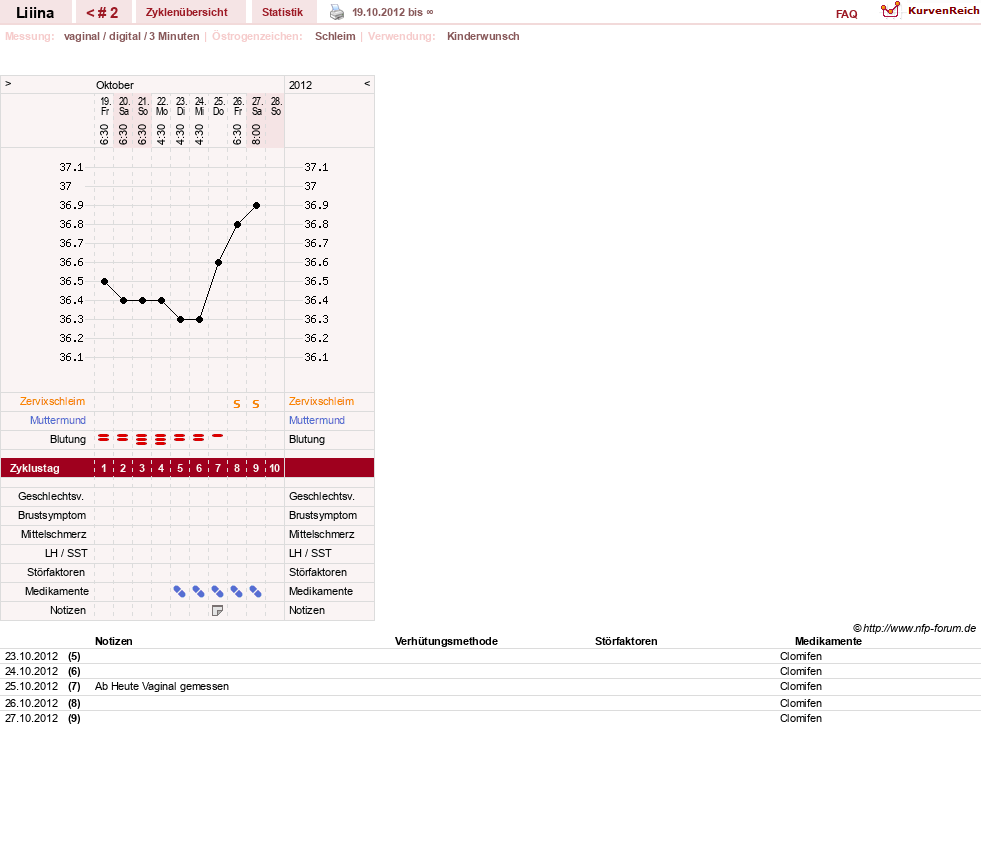This screenshot has width=981, height=860.
Task: Click the medication pill on cycle day 7
Action: pyautogui.click(x=218, y=591)
